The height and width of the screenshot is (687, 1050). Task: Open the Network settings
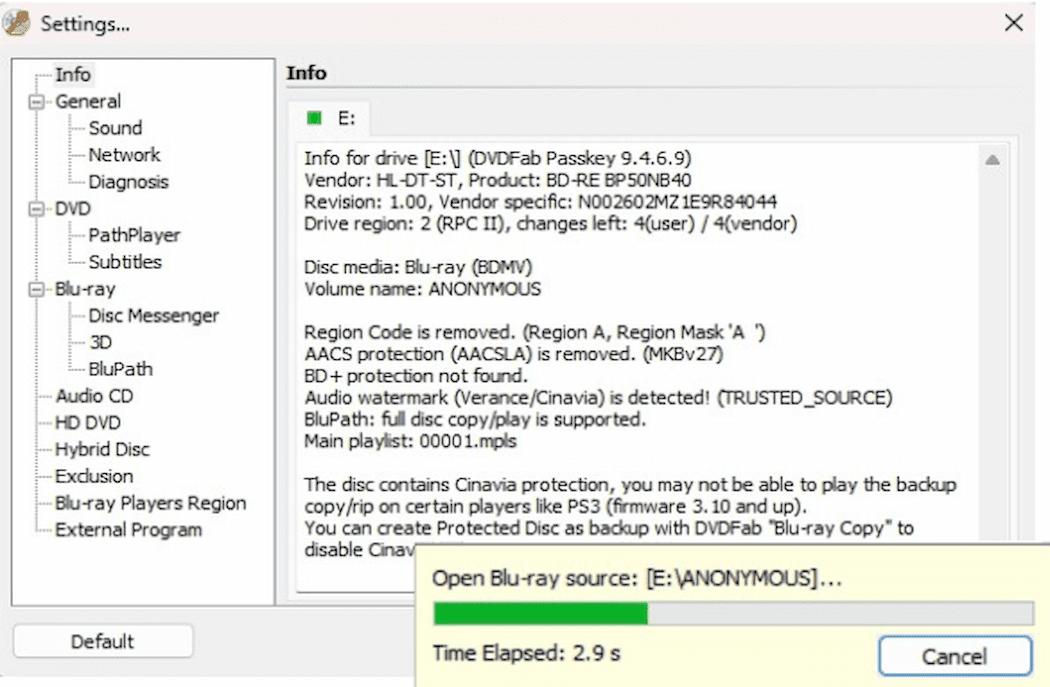click(124, 155)
